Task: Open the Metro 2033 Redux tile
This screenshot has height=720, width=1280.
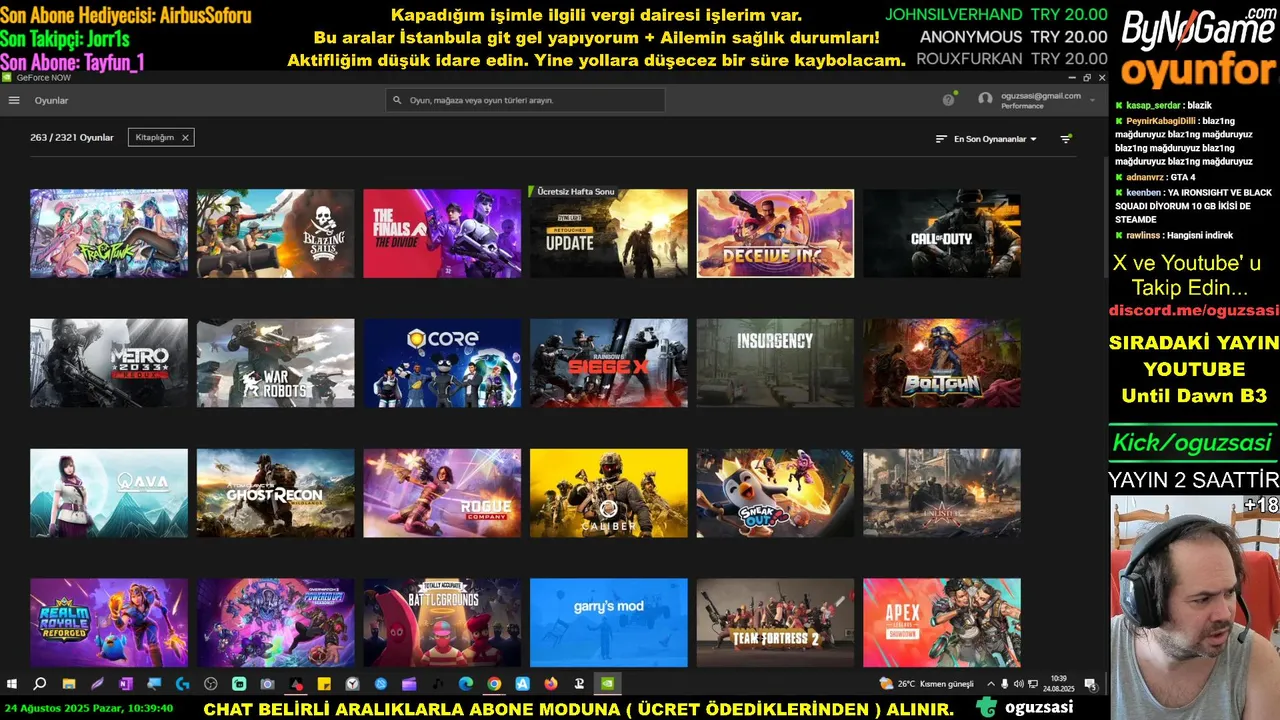Action: tap(109, 363)
